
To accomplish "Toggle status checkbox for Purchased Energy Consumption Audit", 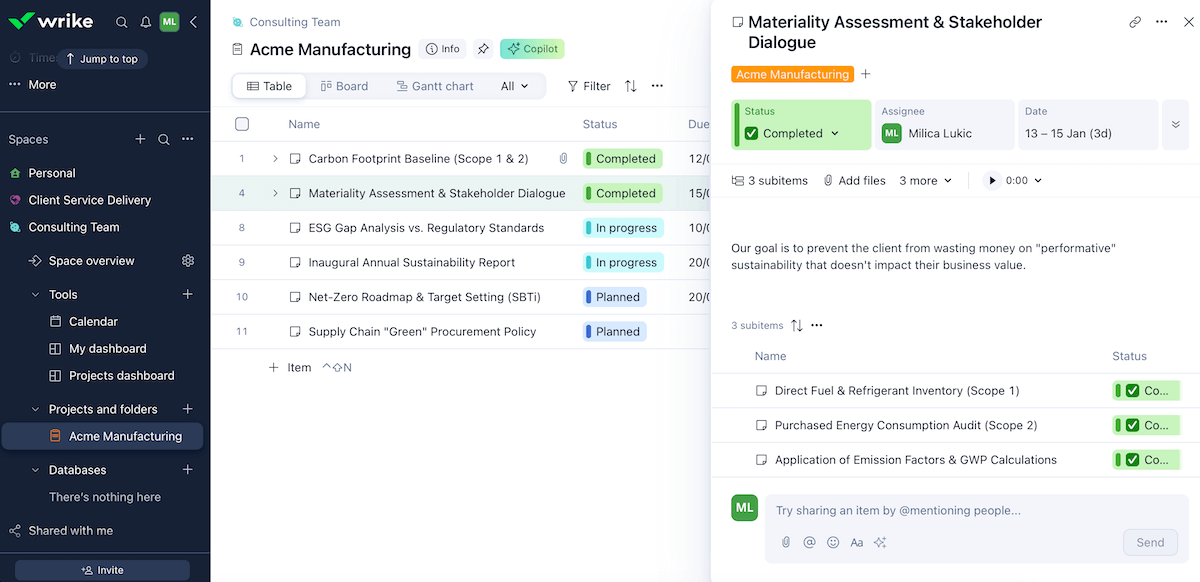I will click(1132, 425).
